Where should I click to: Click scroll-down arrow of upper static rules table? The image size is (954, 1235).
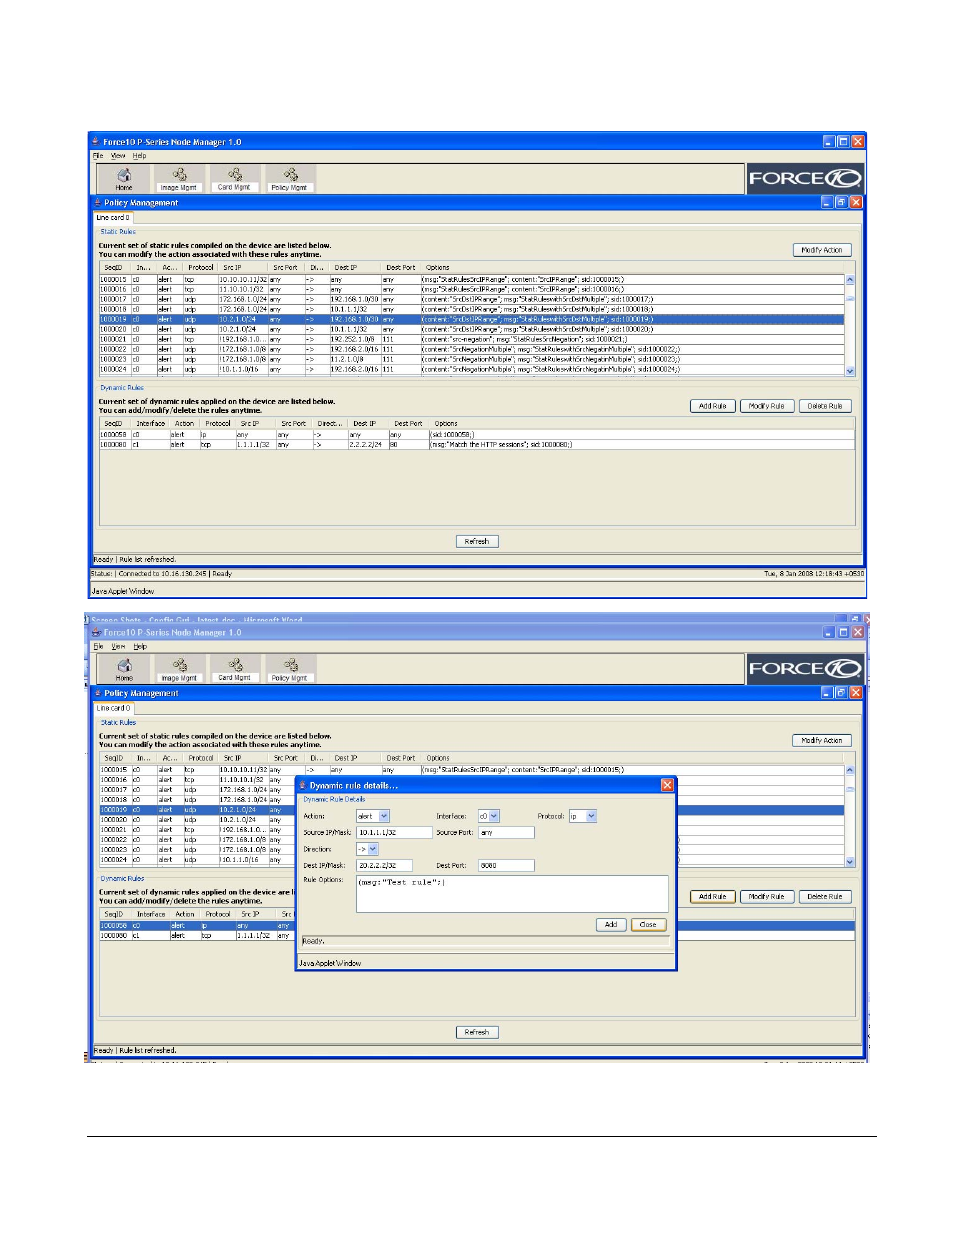pos(850,370)
